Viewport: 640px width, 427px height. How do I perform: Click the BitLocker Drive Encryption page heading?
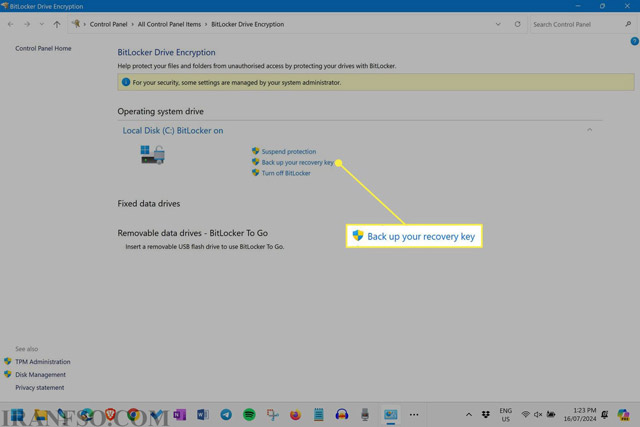tap(166, 52)
